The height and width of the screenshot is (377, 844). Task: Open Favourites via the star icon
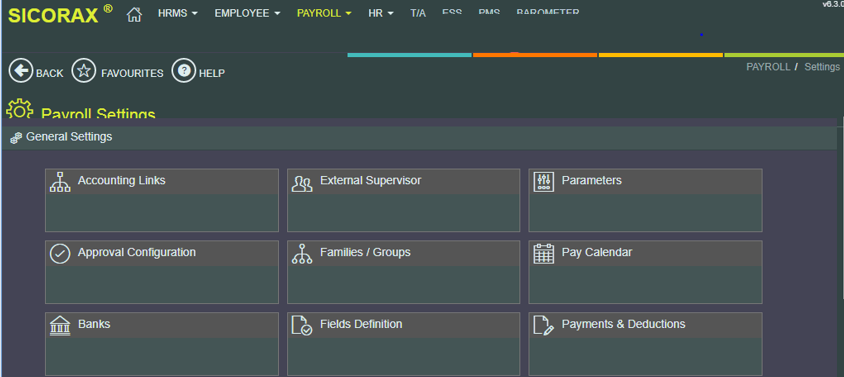[x=84, y=71]
